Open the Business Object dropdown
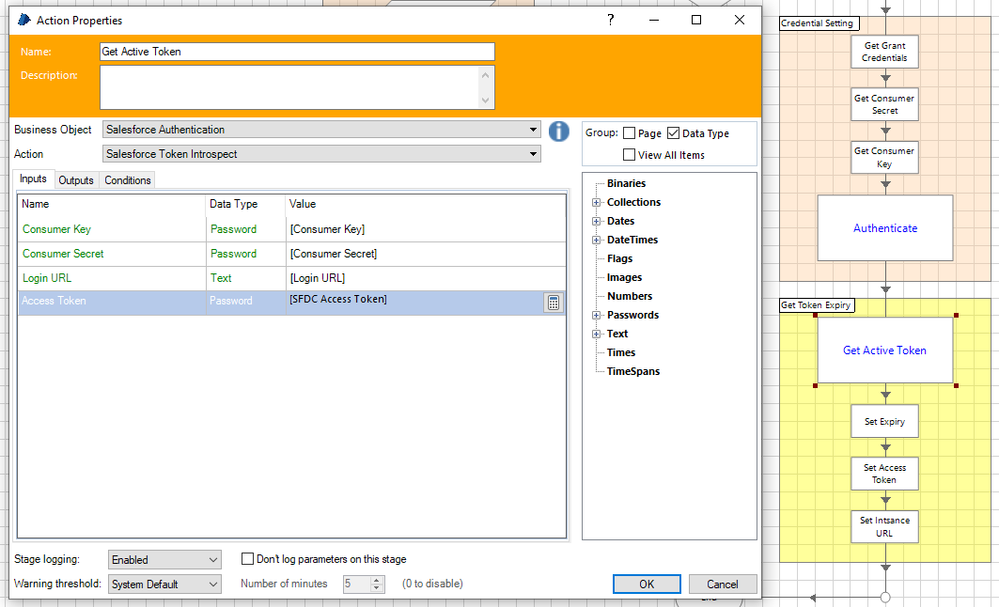Viewport: 999px width, 607px height. pos(321,130)
